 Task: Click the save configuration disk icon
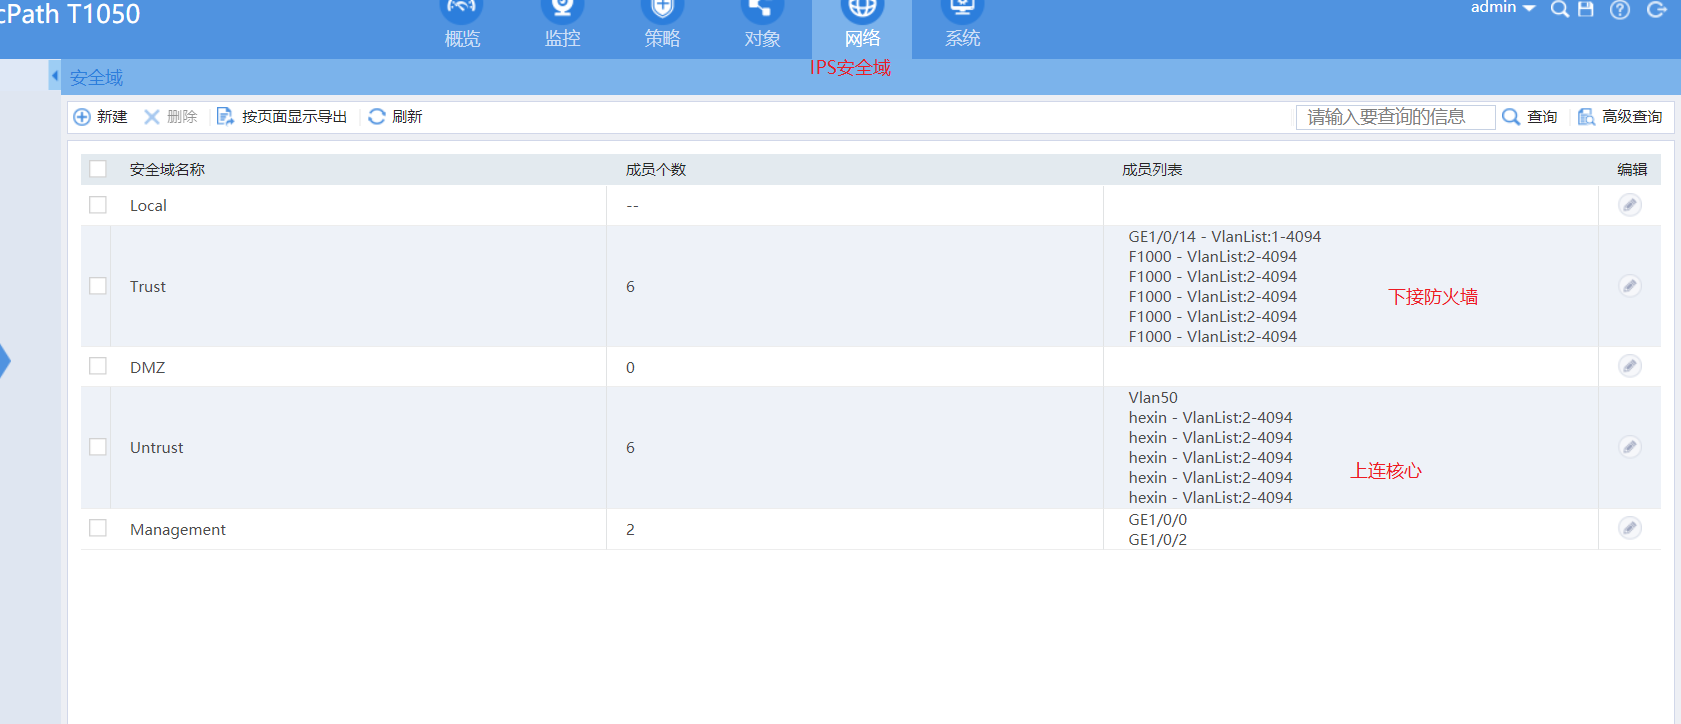point(1586,9)
